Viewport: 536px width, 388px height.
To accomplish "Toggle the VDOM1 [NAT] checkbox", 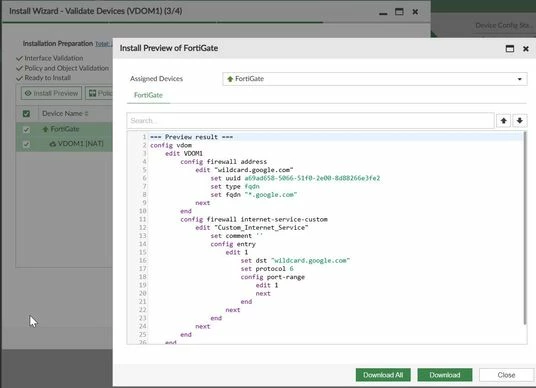I will 26,144.
